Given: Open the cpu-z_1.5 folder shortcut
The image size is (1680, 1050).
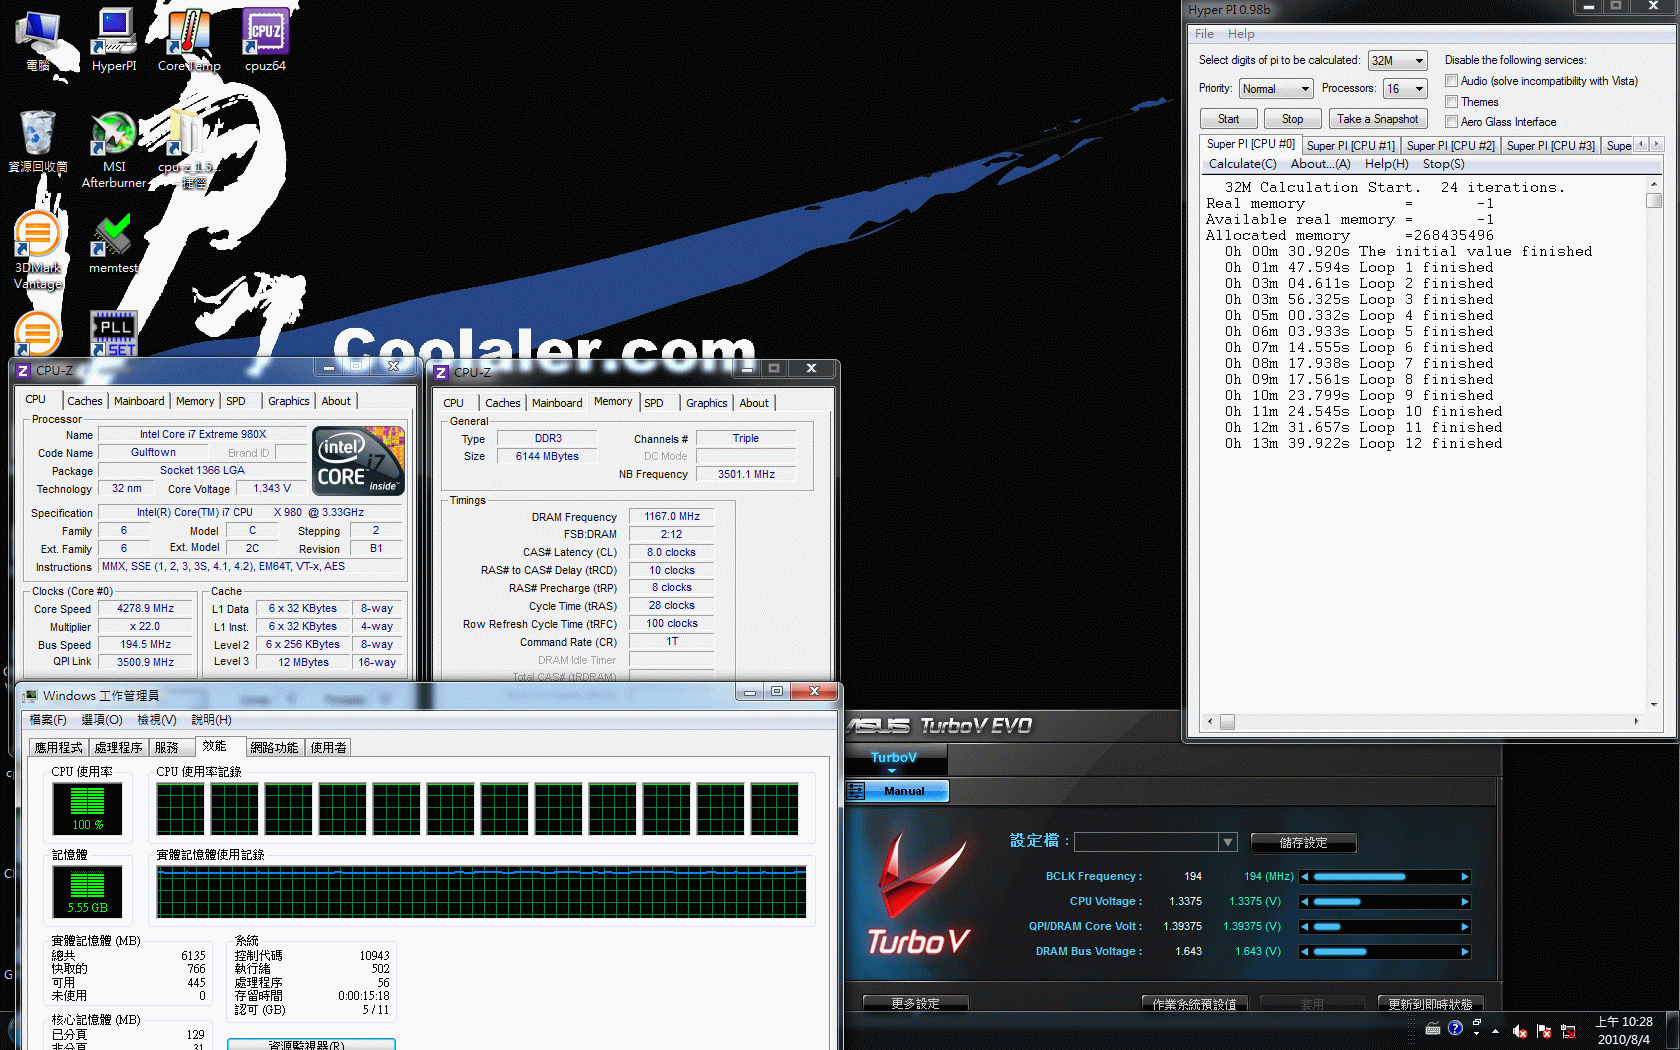Looking at the screenshot, I should 189,149.
